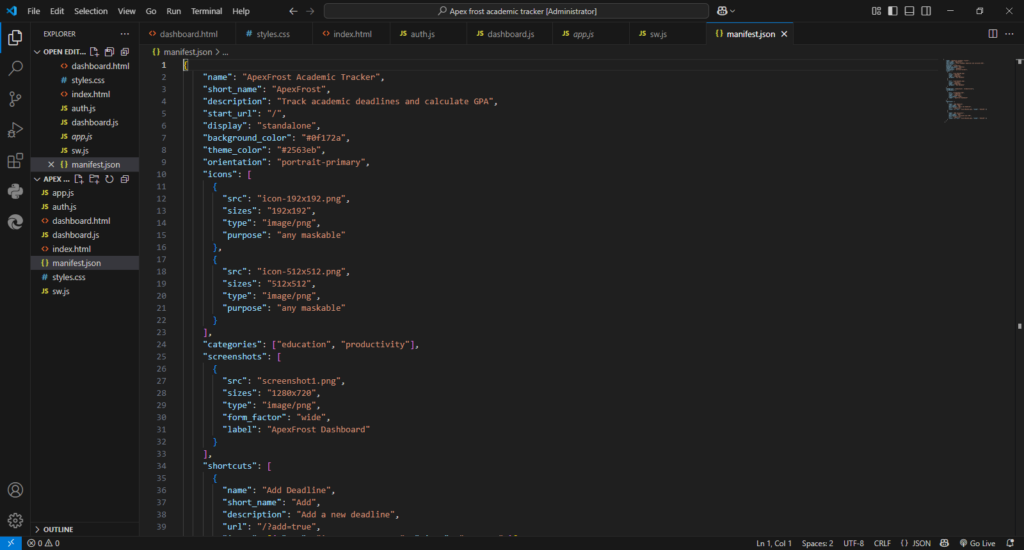Image resolution: width=1024 pixels, height=550 pixels.
Task: Switch to the dashboard.js tab
Action: [510, 34]
